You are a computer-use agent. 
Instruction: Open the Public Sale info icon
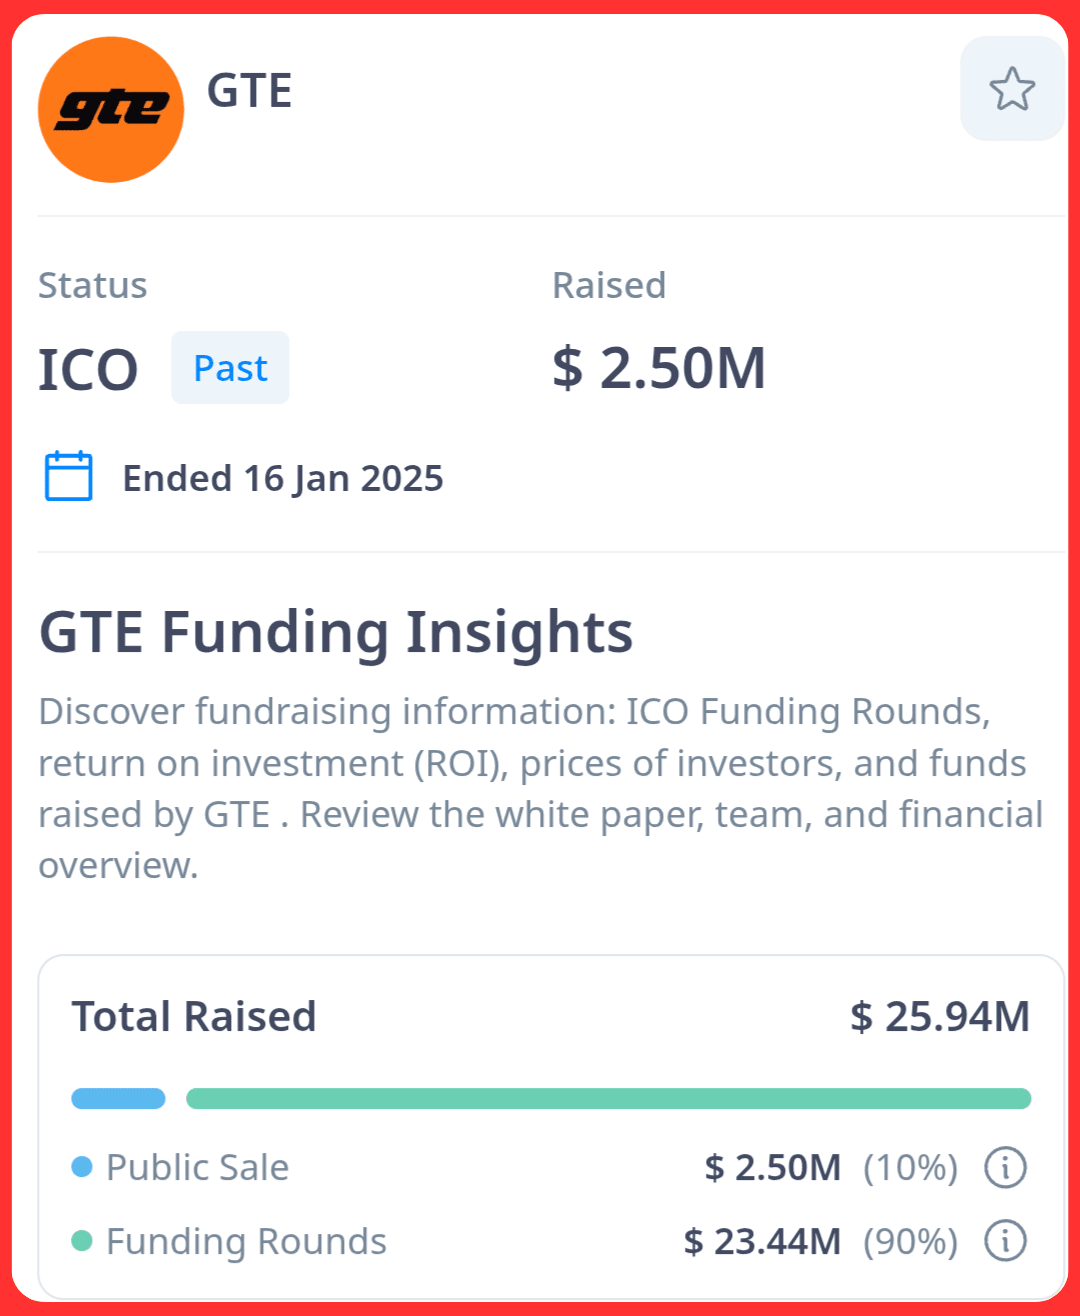point(1005,1167)
